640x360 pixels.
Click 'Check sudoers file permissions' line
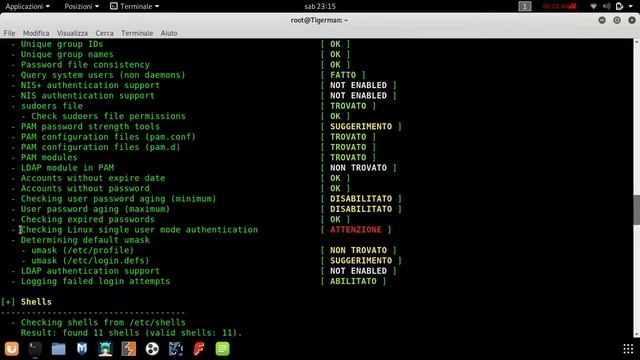(x=108, y=116)
